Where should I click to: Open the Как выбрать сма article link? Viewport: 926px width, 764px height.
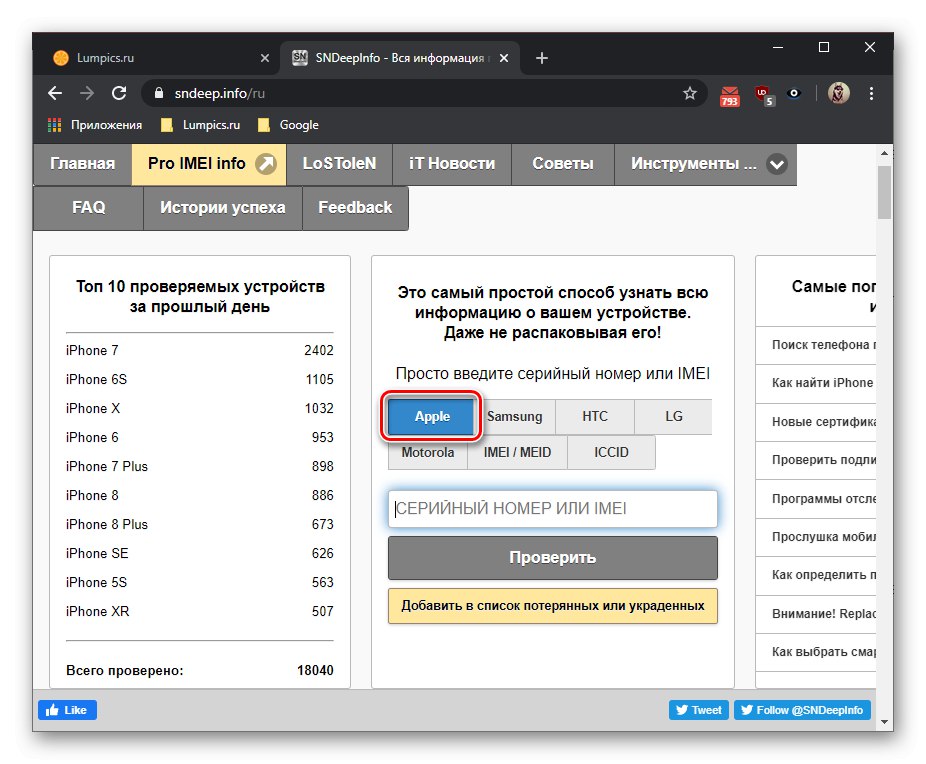click(x=823, y=652)
